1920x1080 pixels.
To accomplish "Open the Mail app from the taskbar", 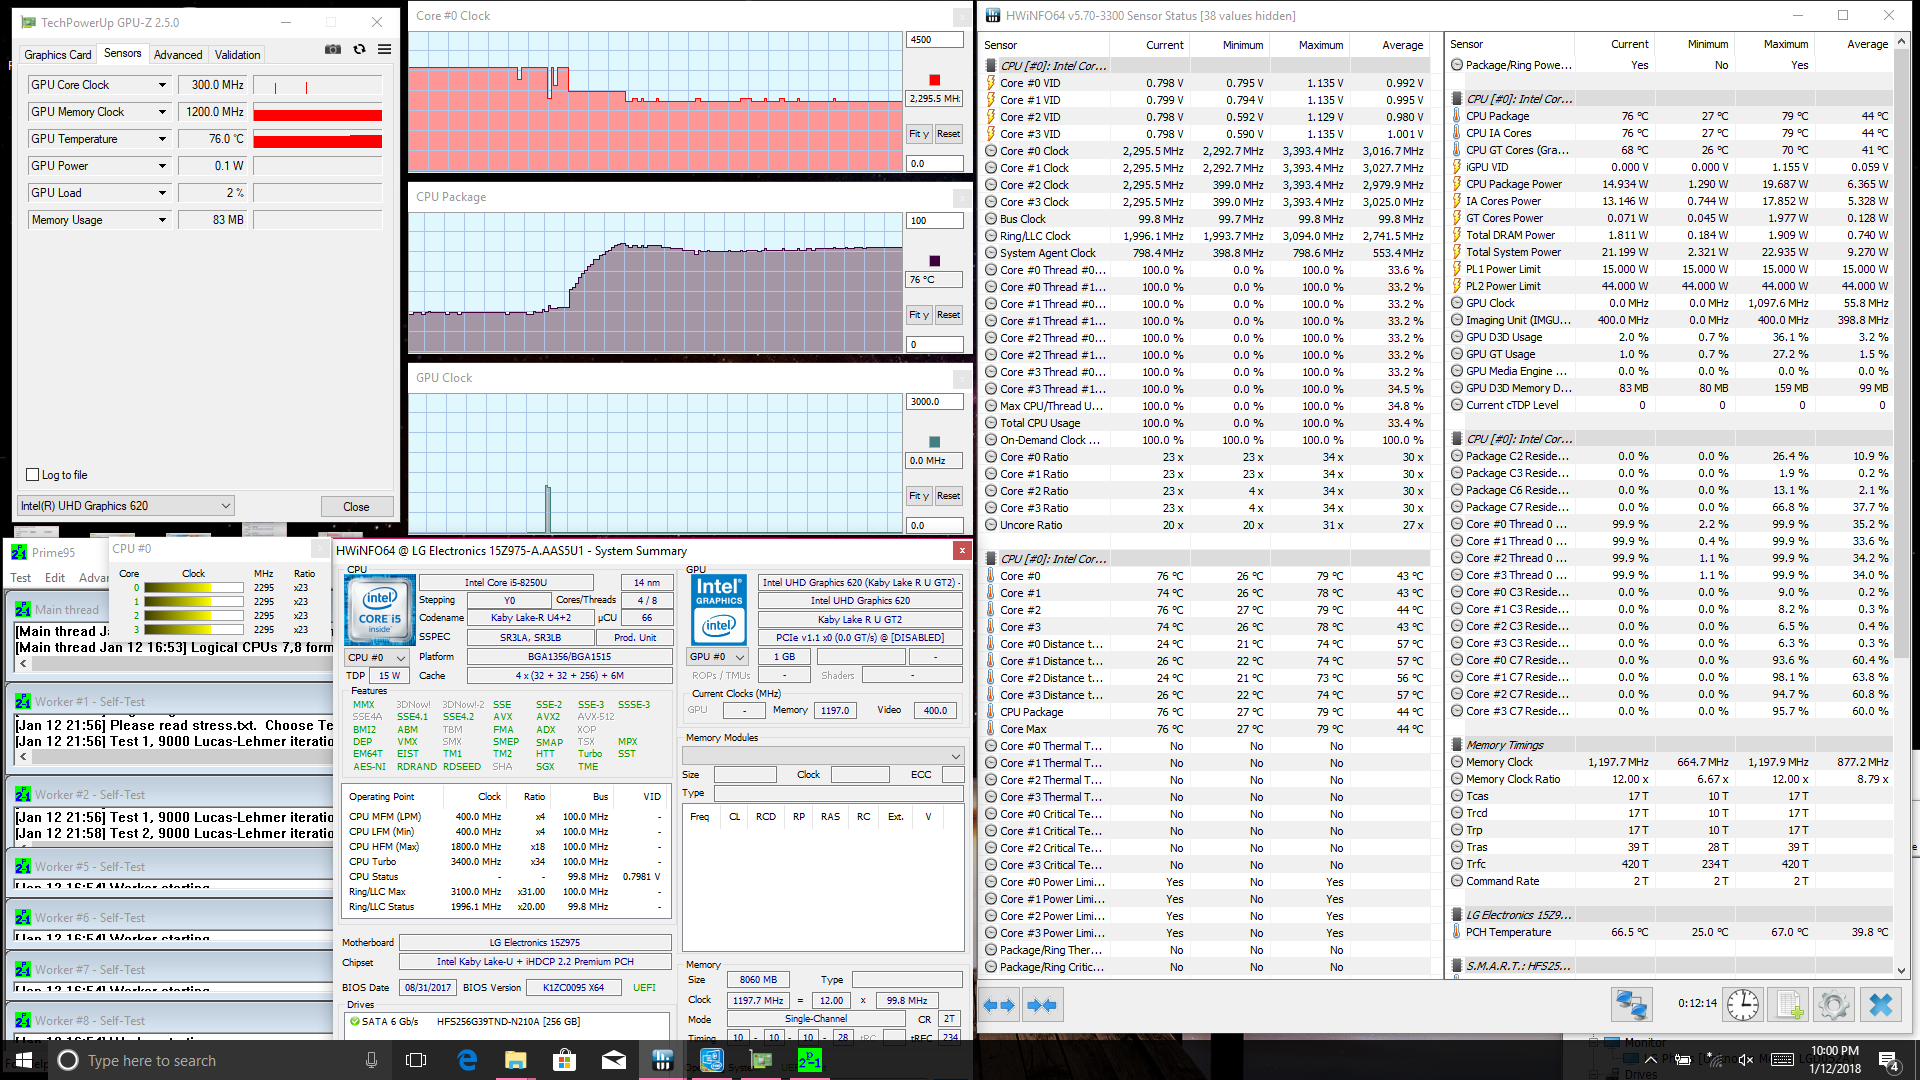I will [x=613, y=1060].
